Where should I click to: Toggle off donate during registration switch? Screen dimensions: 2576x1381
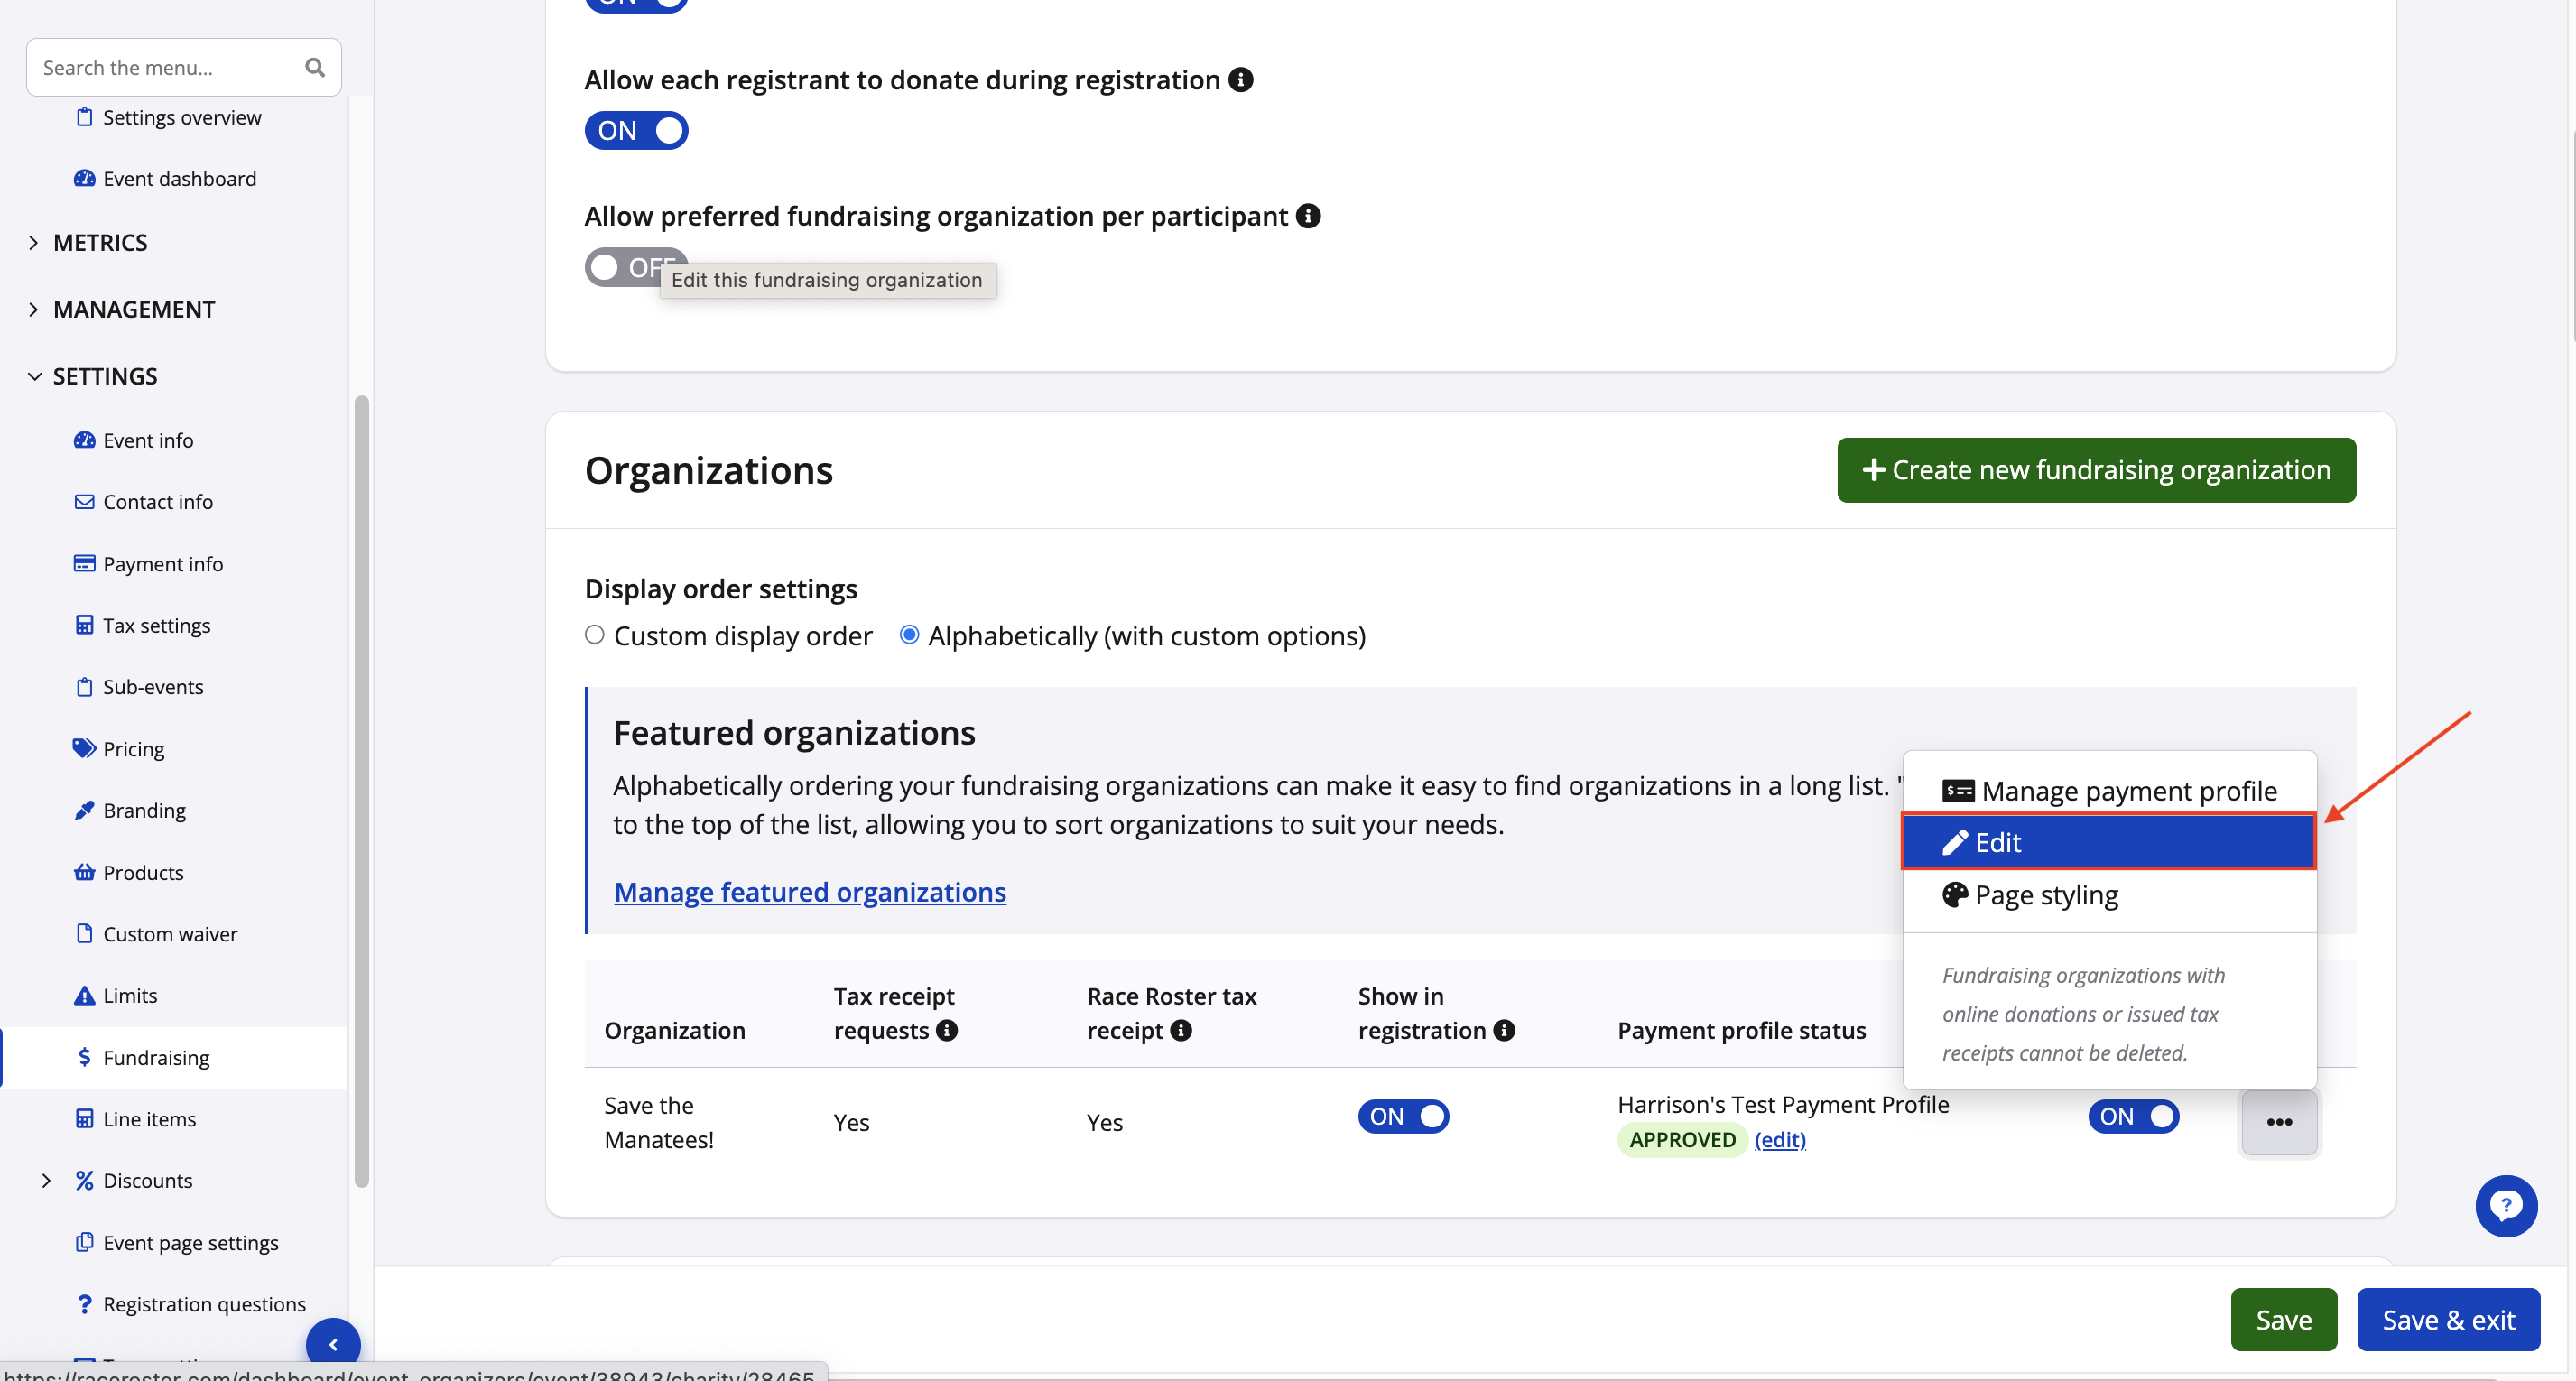pyautogui.click(x=636, y=131)
